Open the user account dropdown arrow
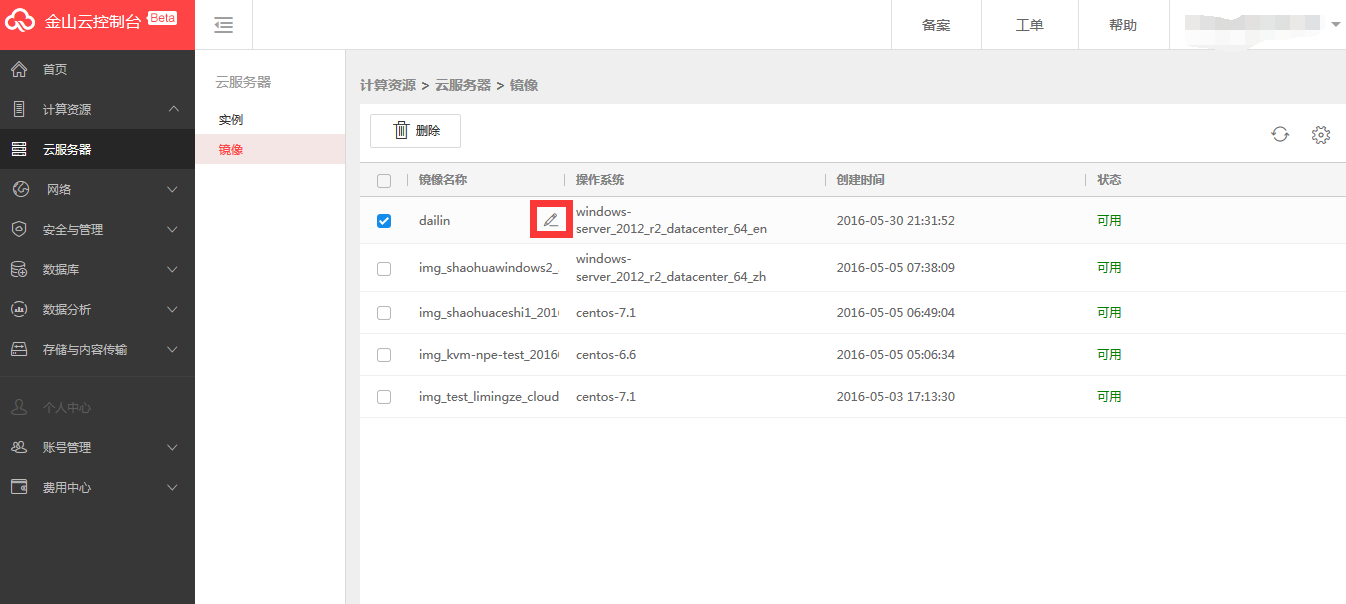 pos(1336,24)
